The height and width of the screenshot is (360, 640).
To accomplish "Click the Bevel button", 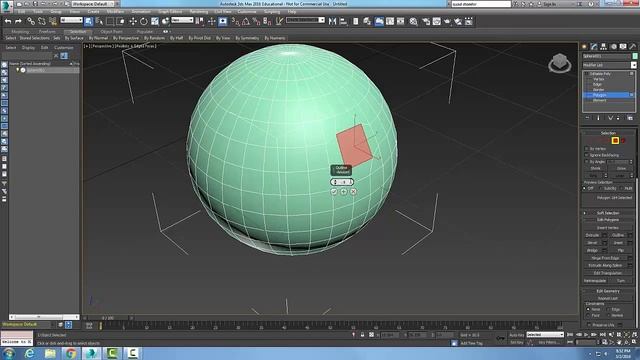I will [x=592, y=242].
